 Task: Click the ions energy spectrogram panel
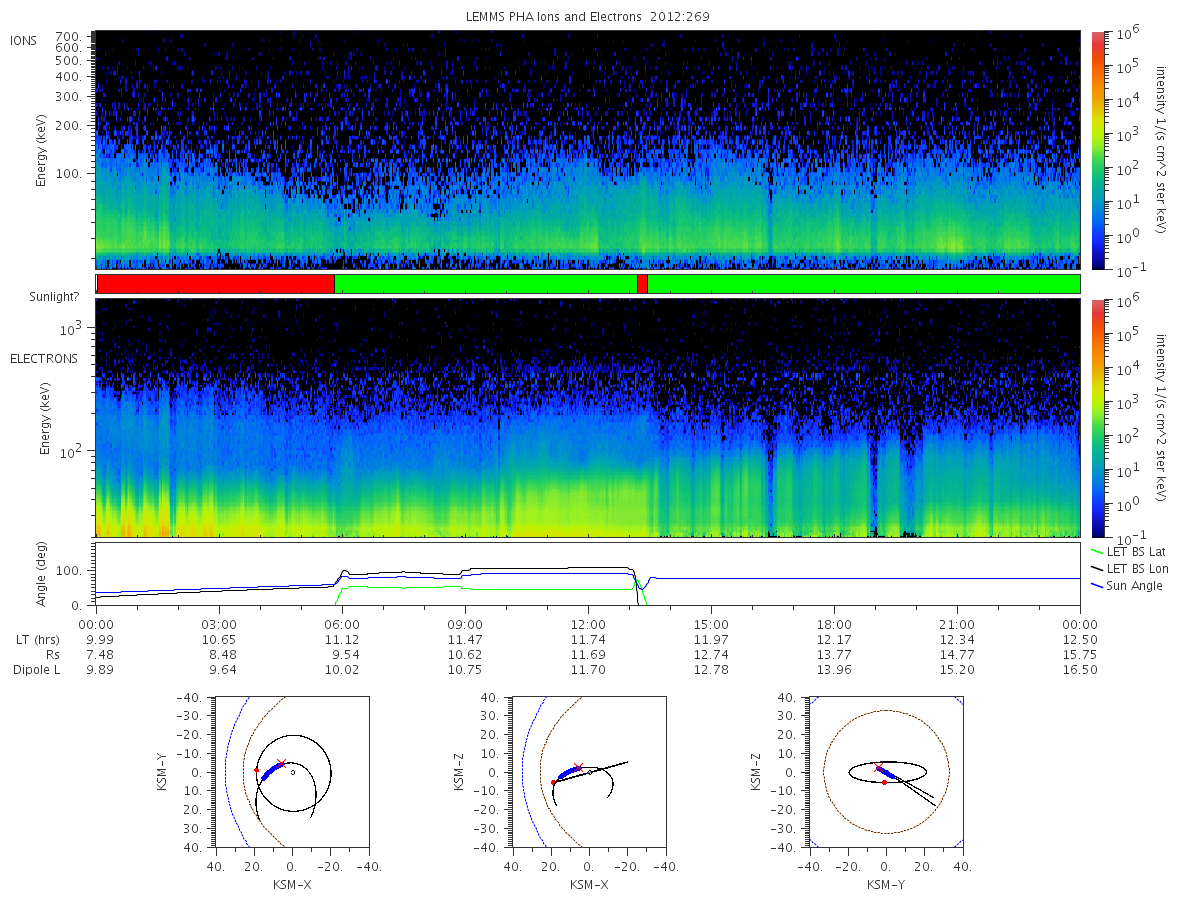click(x=588, y=150)
